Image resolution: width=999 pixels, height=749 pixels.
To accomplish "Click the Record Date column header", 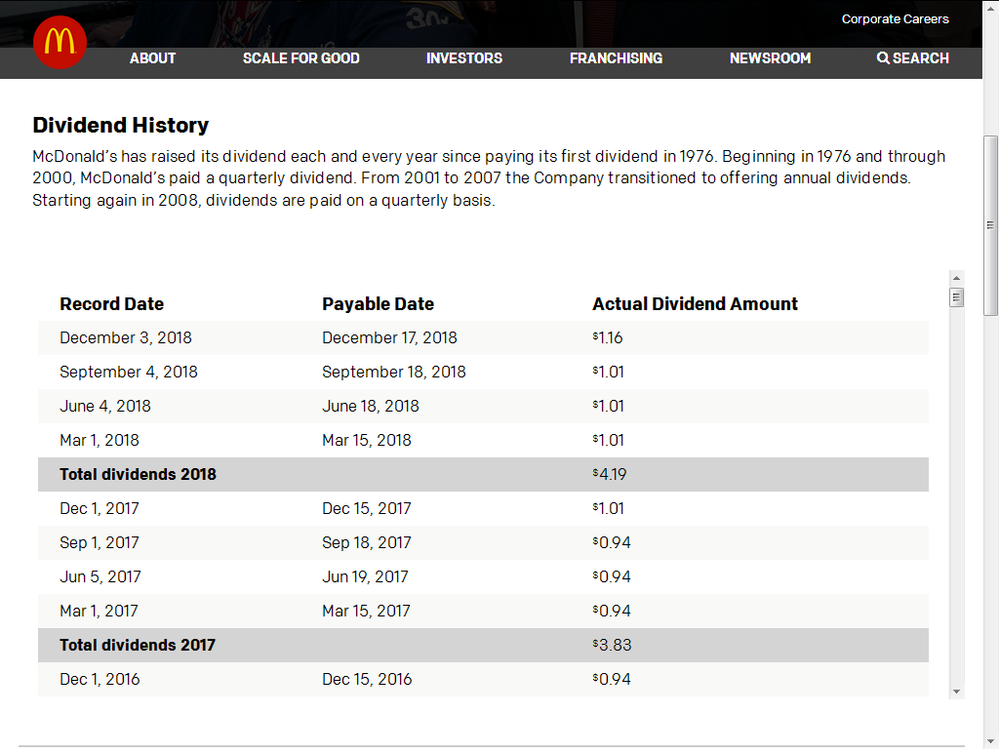I will tap(111, 304).
